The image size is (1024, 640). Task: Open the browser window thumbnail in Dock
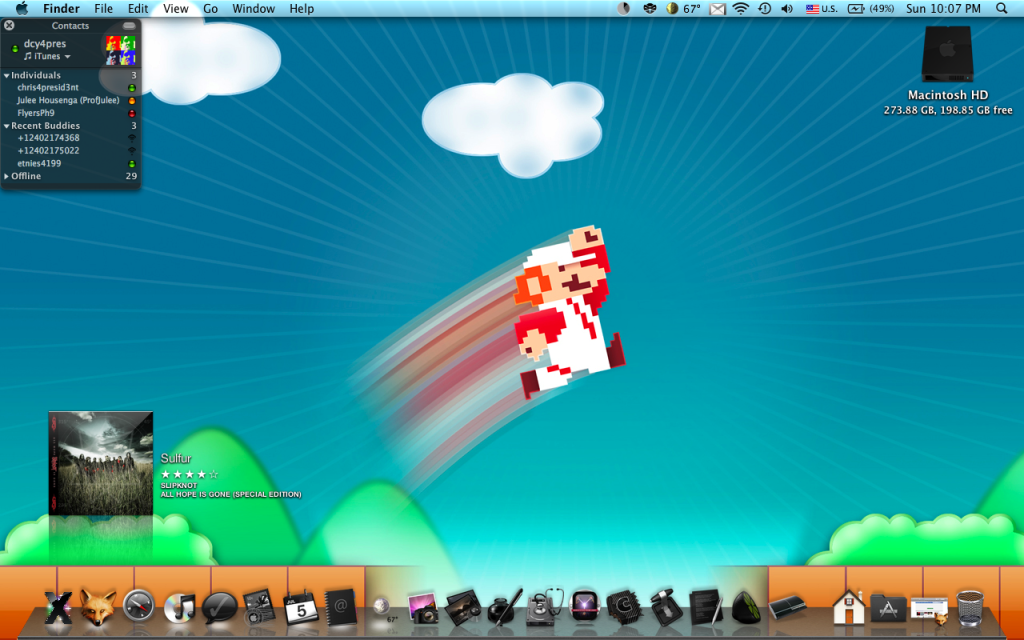tap(929, 609)
